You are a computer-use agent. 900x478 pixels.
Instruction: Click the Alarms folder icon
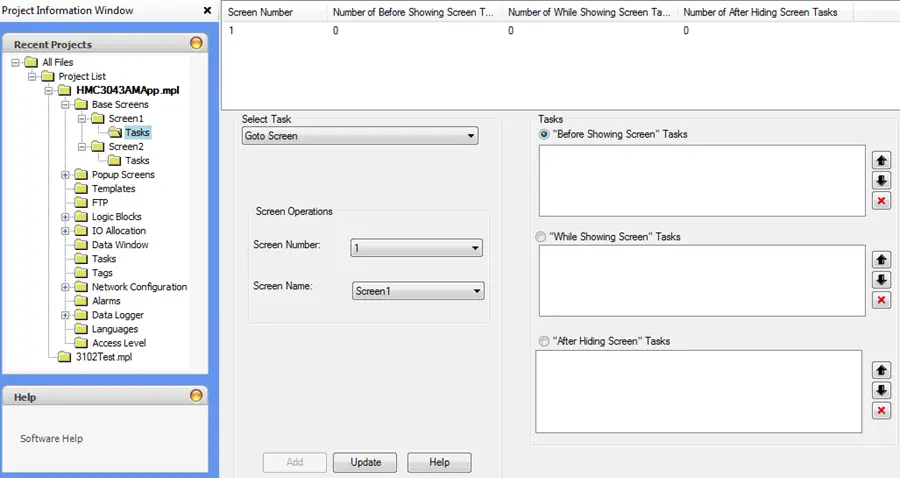(82, 301)
